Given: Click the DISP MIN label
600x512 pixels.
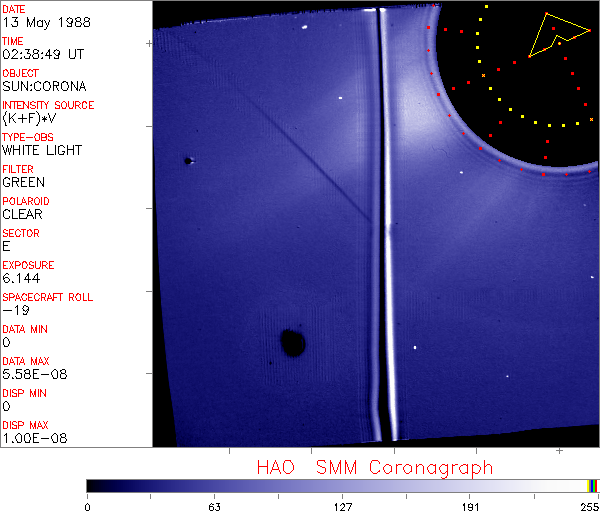Looking at the screenshot, I should tap(24, 393).
